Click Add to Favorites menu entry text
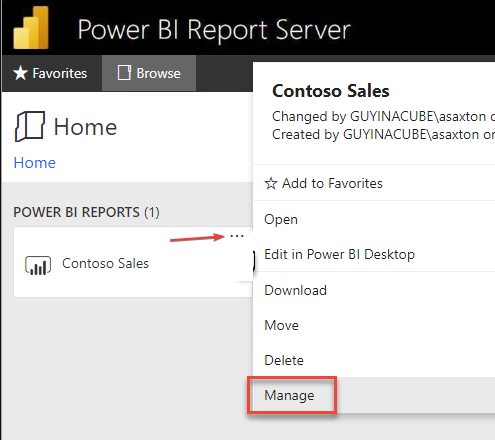Viewport: 495px width, 440px height. pos(332,183)
